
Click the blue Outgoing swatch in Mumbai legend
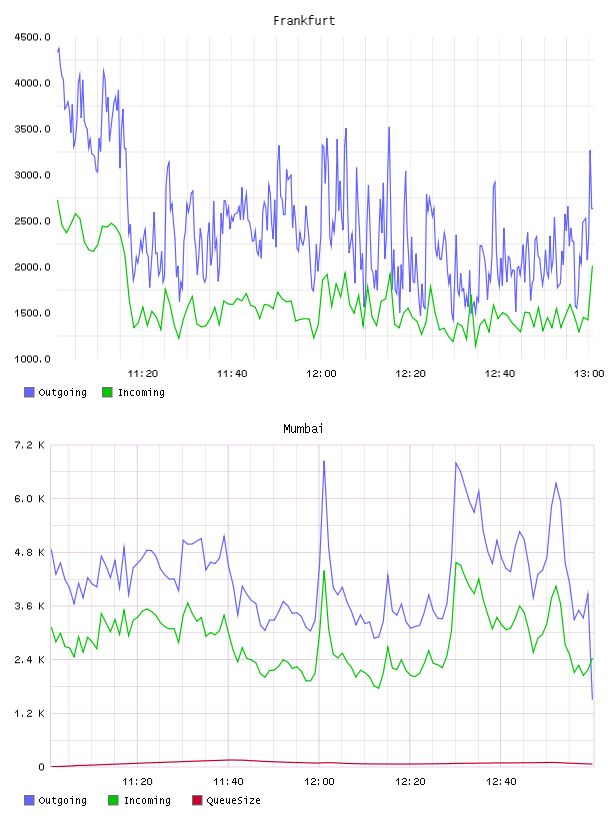pyautogui.click(x=29, y=800)
